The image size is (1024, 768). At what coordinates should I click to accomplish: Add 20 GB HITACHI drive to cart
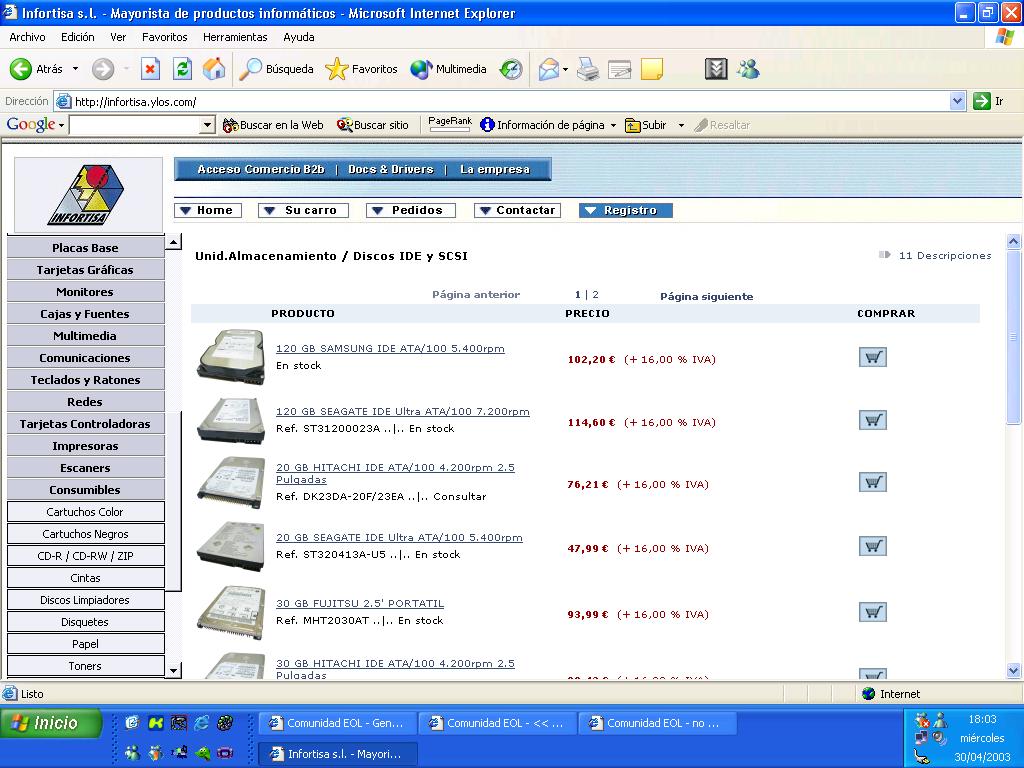872,483
